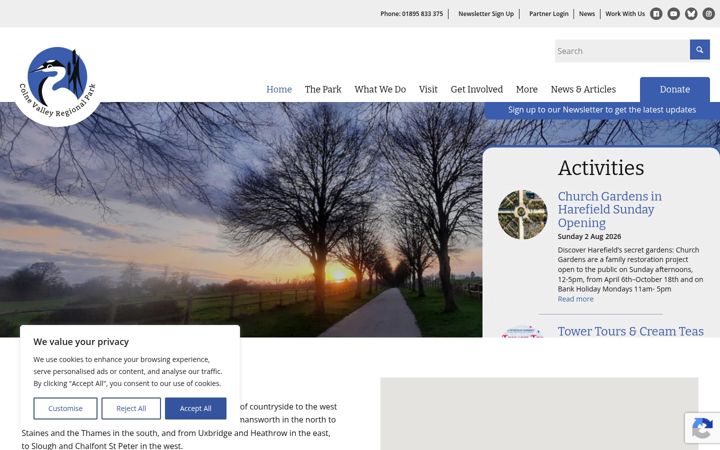Open the Instagram social icon
The image size is (720, 450).
pyautogui.click(x=709, y=14)
